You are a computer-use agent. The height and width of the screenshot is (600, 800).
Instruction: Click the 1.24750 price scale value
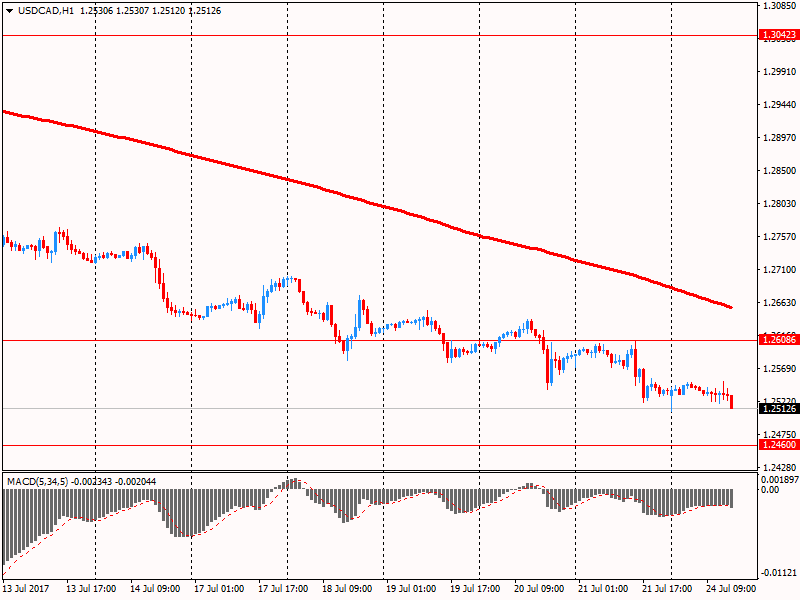(779, 434)
